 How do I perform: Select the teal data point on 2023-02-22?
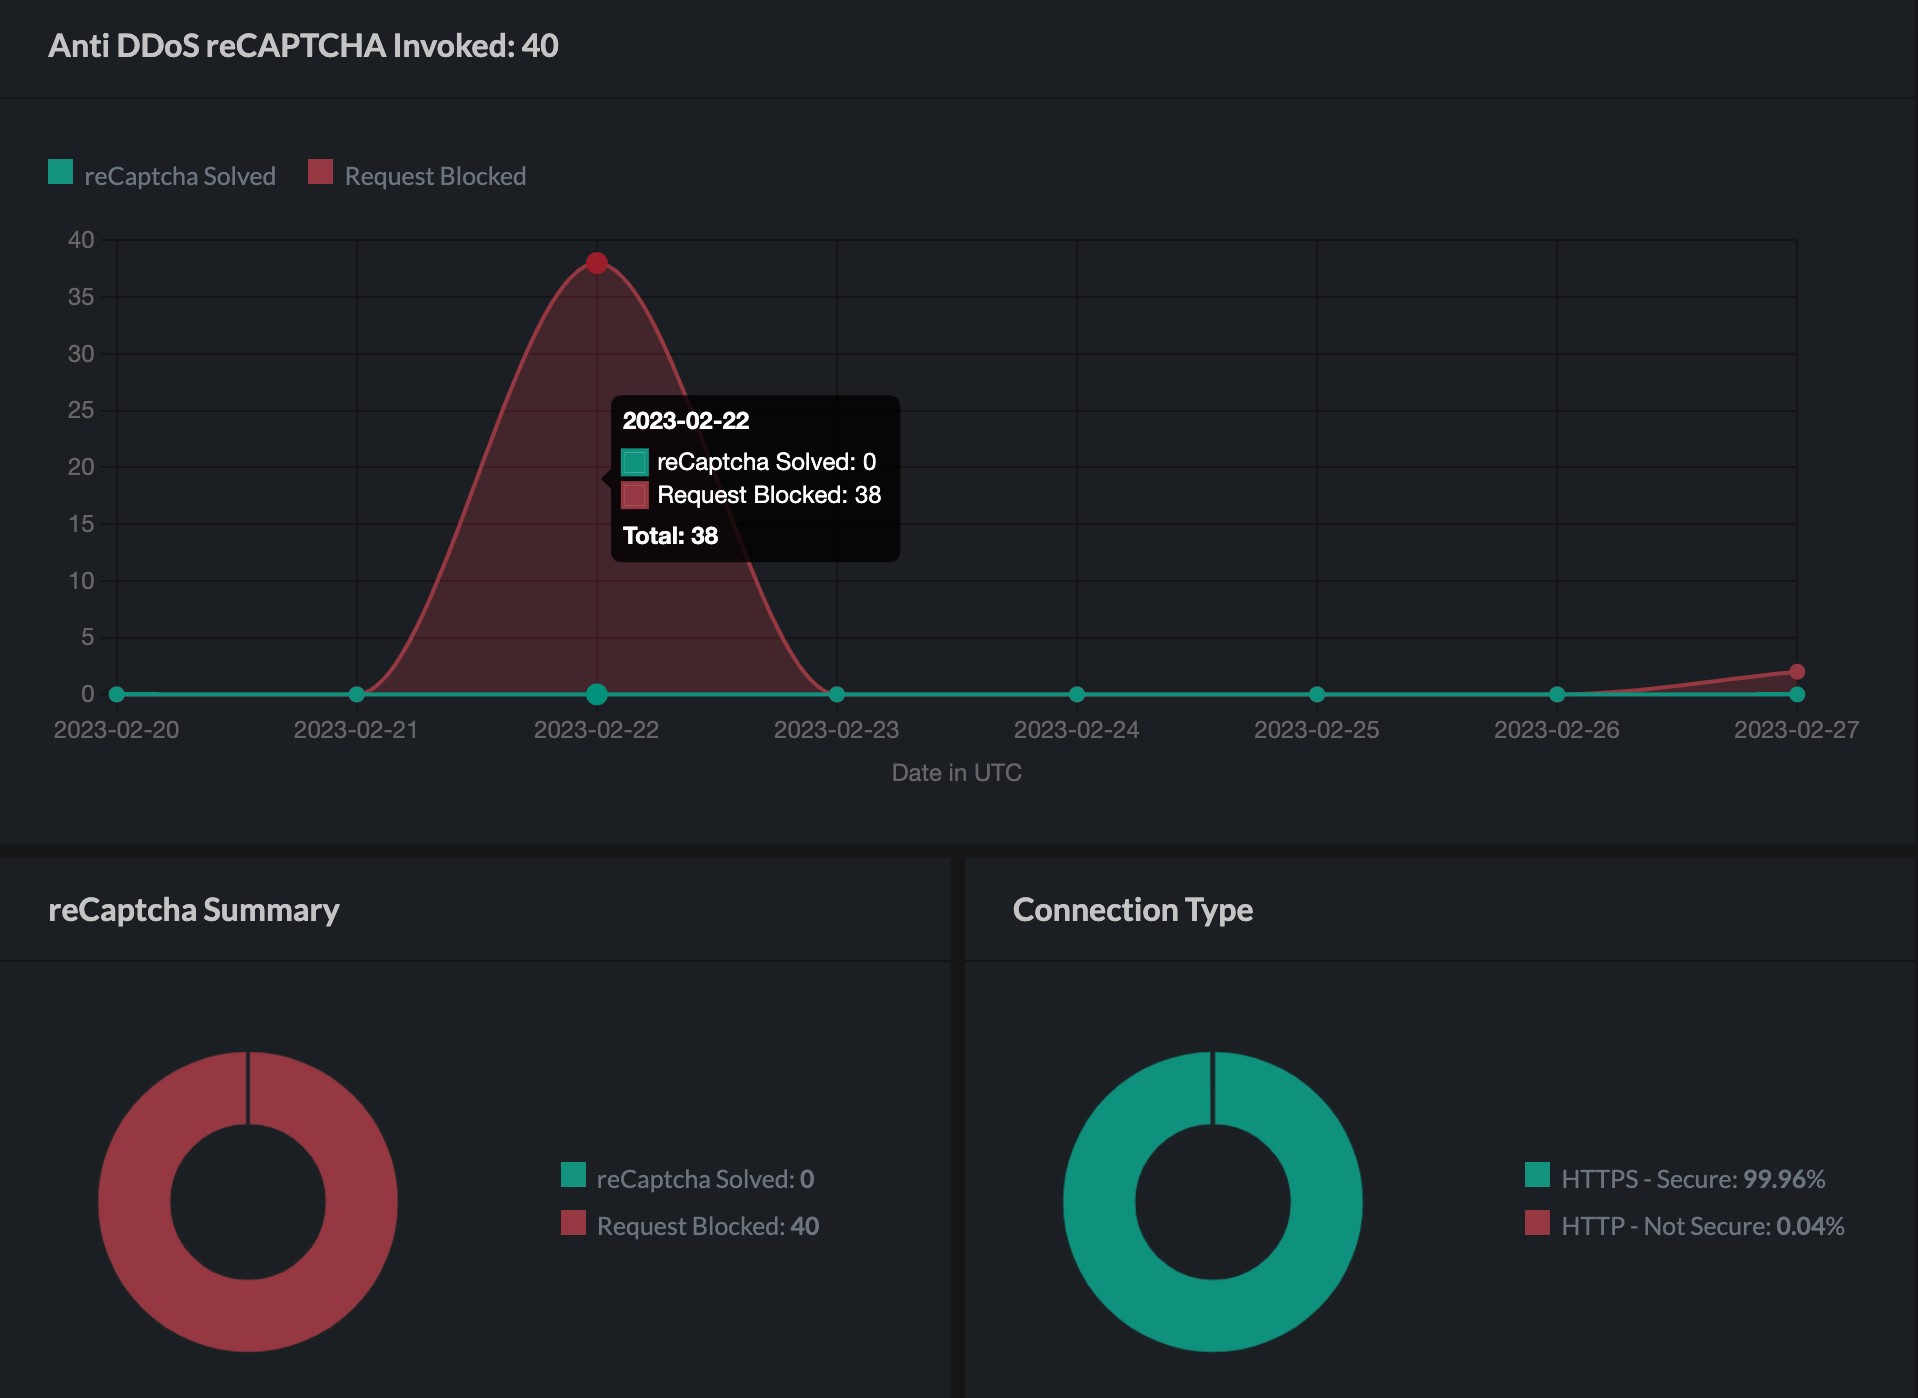point(597,694)
